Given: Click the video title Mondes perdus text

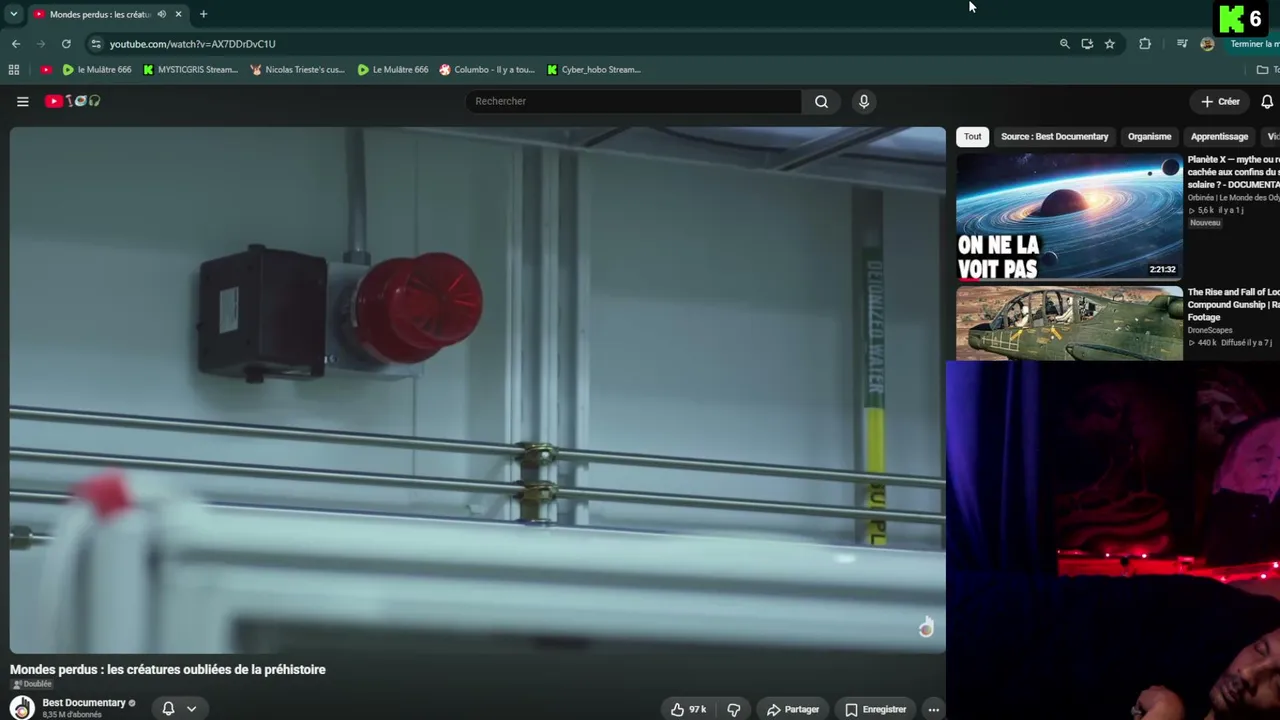Looking at the screenshot, I should point(168,669).
